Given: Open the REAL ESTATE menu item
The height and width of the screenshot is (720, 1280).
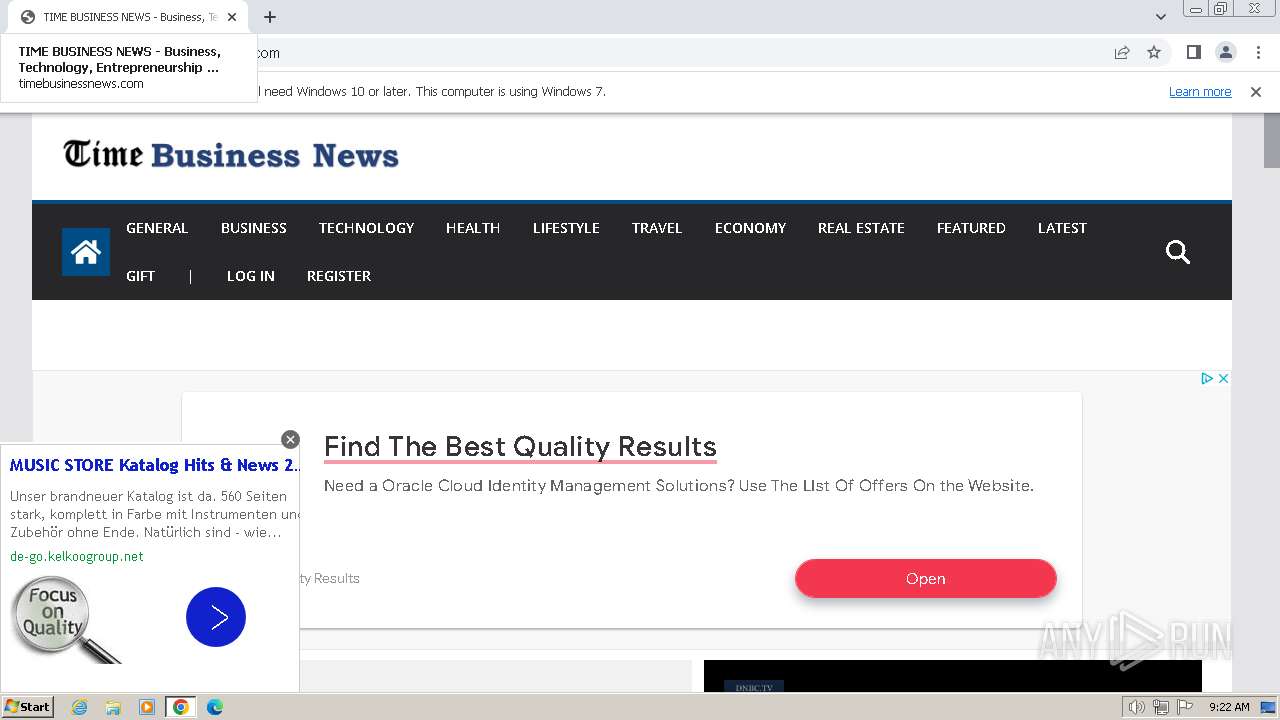Looking at the screenshot, I should point(861,228).
